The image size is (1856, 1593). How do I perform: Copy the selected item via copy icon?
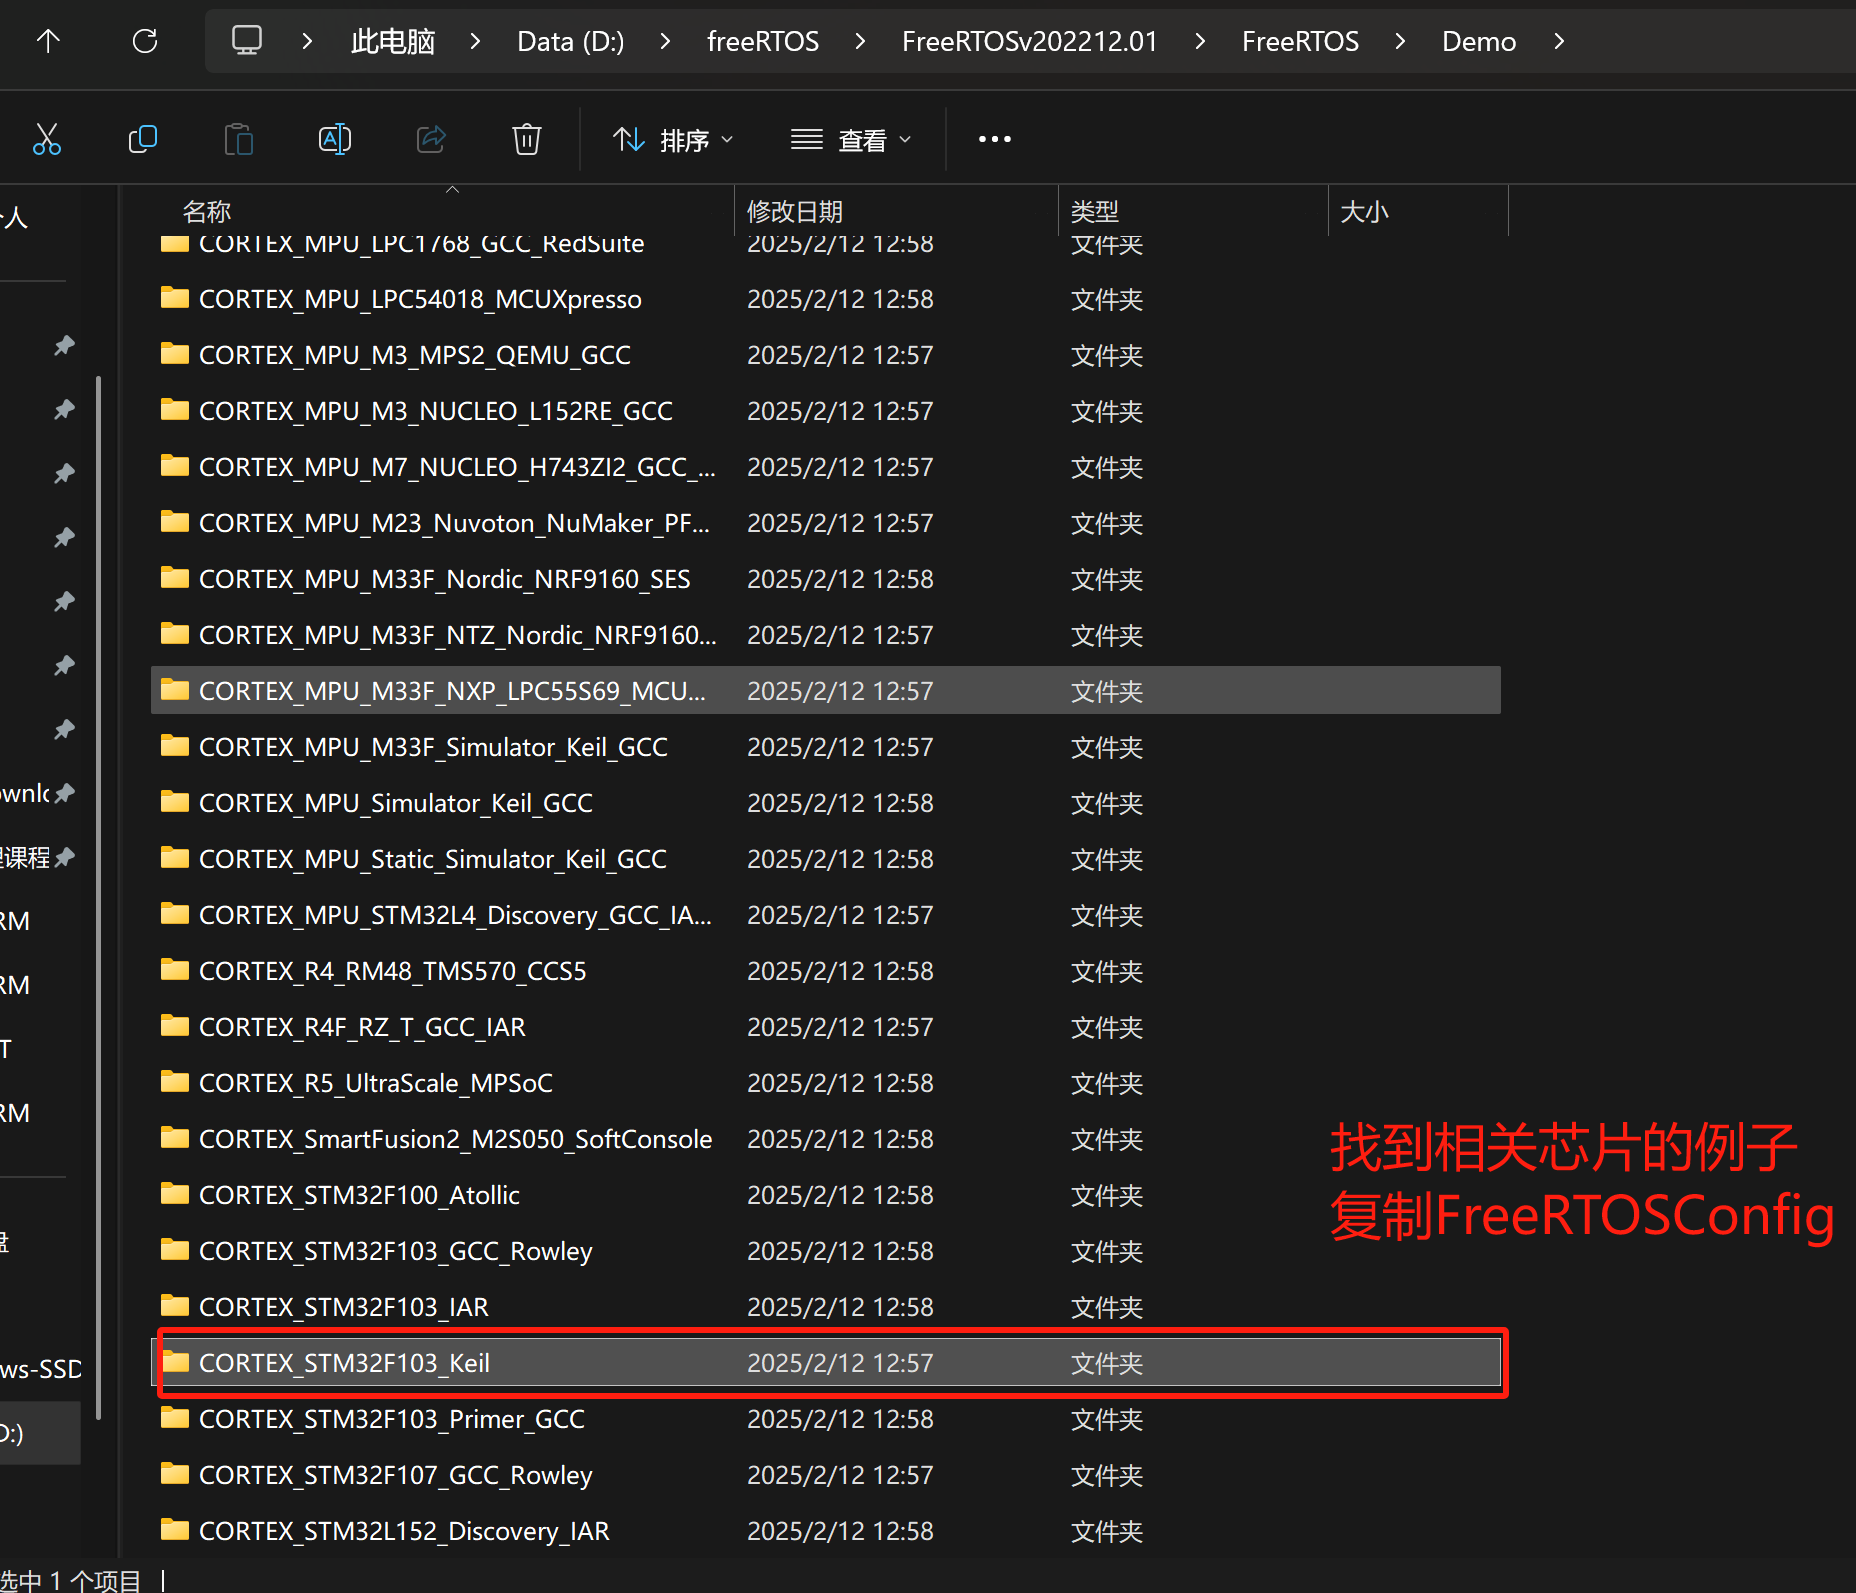click(x=143, y=139)
